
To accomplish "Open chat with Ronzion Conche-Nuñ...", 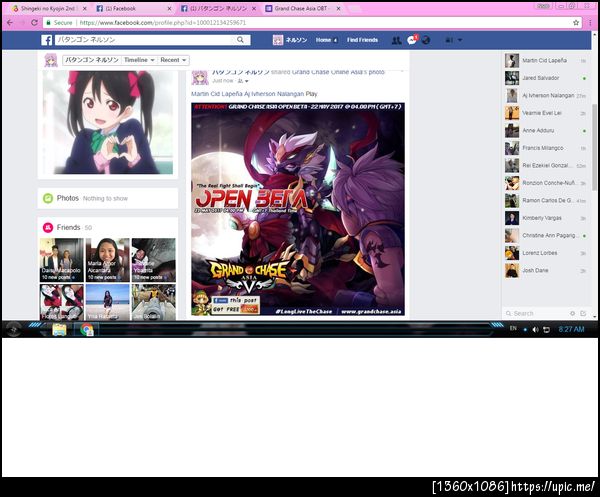I will [546, 183].
